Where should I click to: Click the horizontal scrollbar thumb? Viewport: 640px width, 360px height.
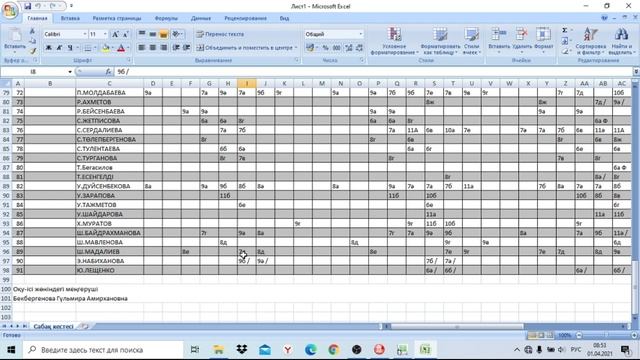pyautogui.click(x=457, y=327)
